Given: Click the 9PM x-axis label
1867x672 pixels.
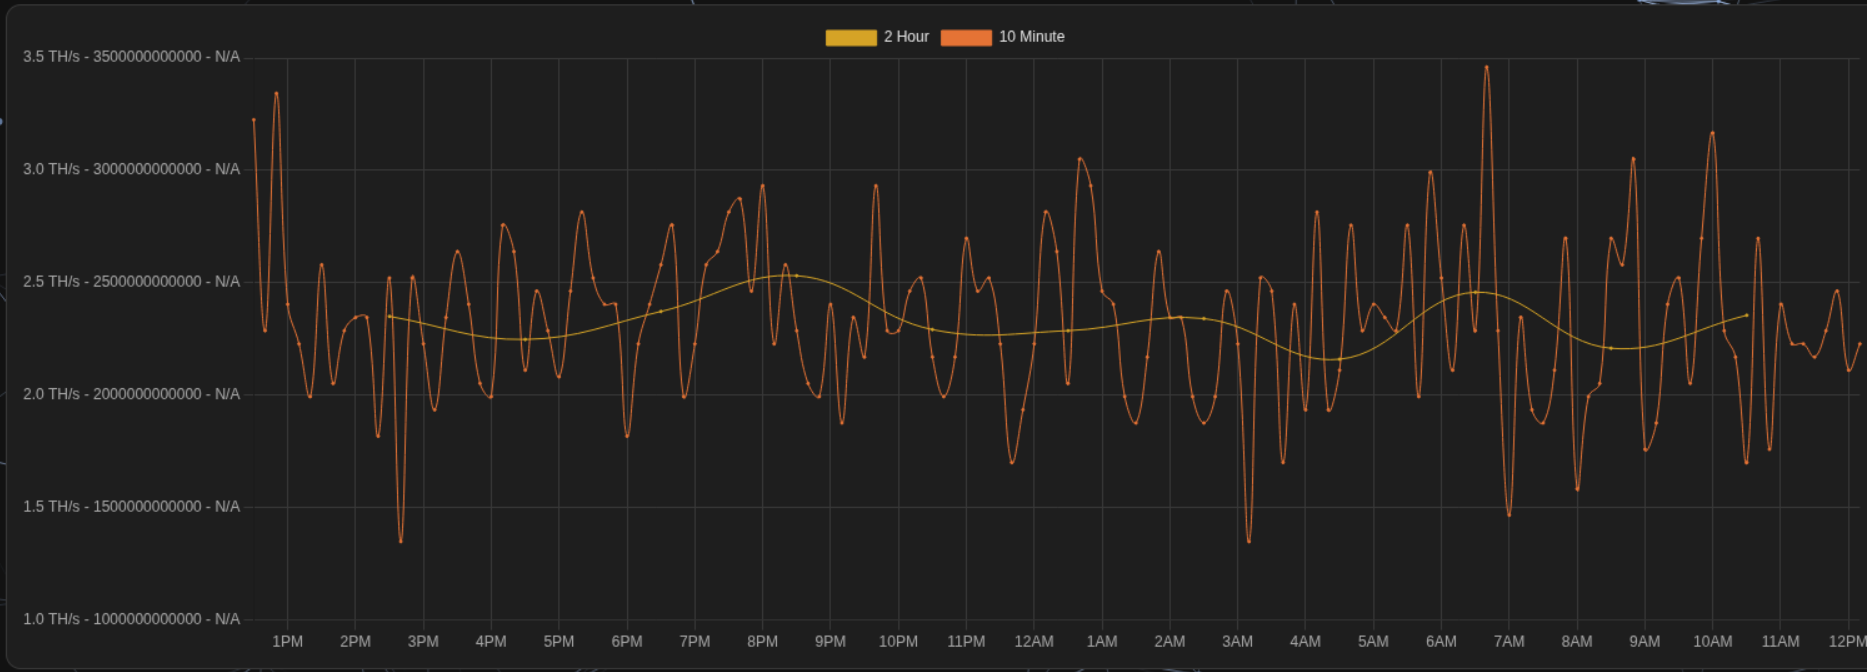Looking at the screenshot, I should [830, 642].
